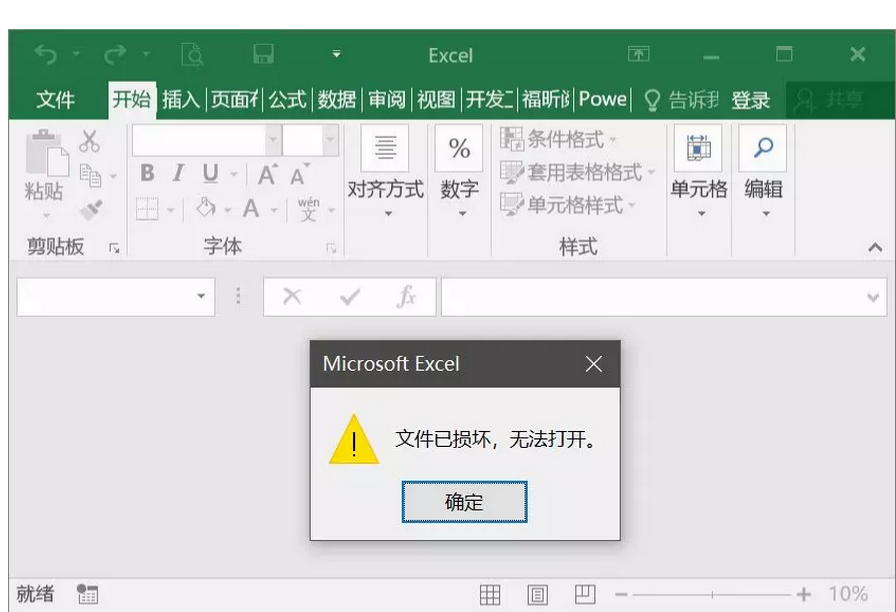Image resolution: width=896 pixels, height=612 pixels.
Task: Click the Format Painter brush icon
Action: pyautogui.click(x=90, y=210)
